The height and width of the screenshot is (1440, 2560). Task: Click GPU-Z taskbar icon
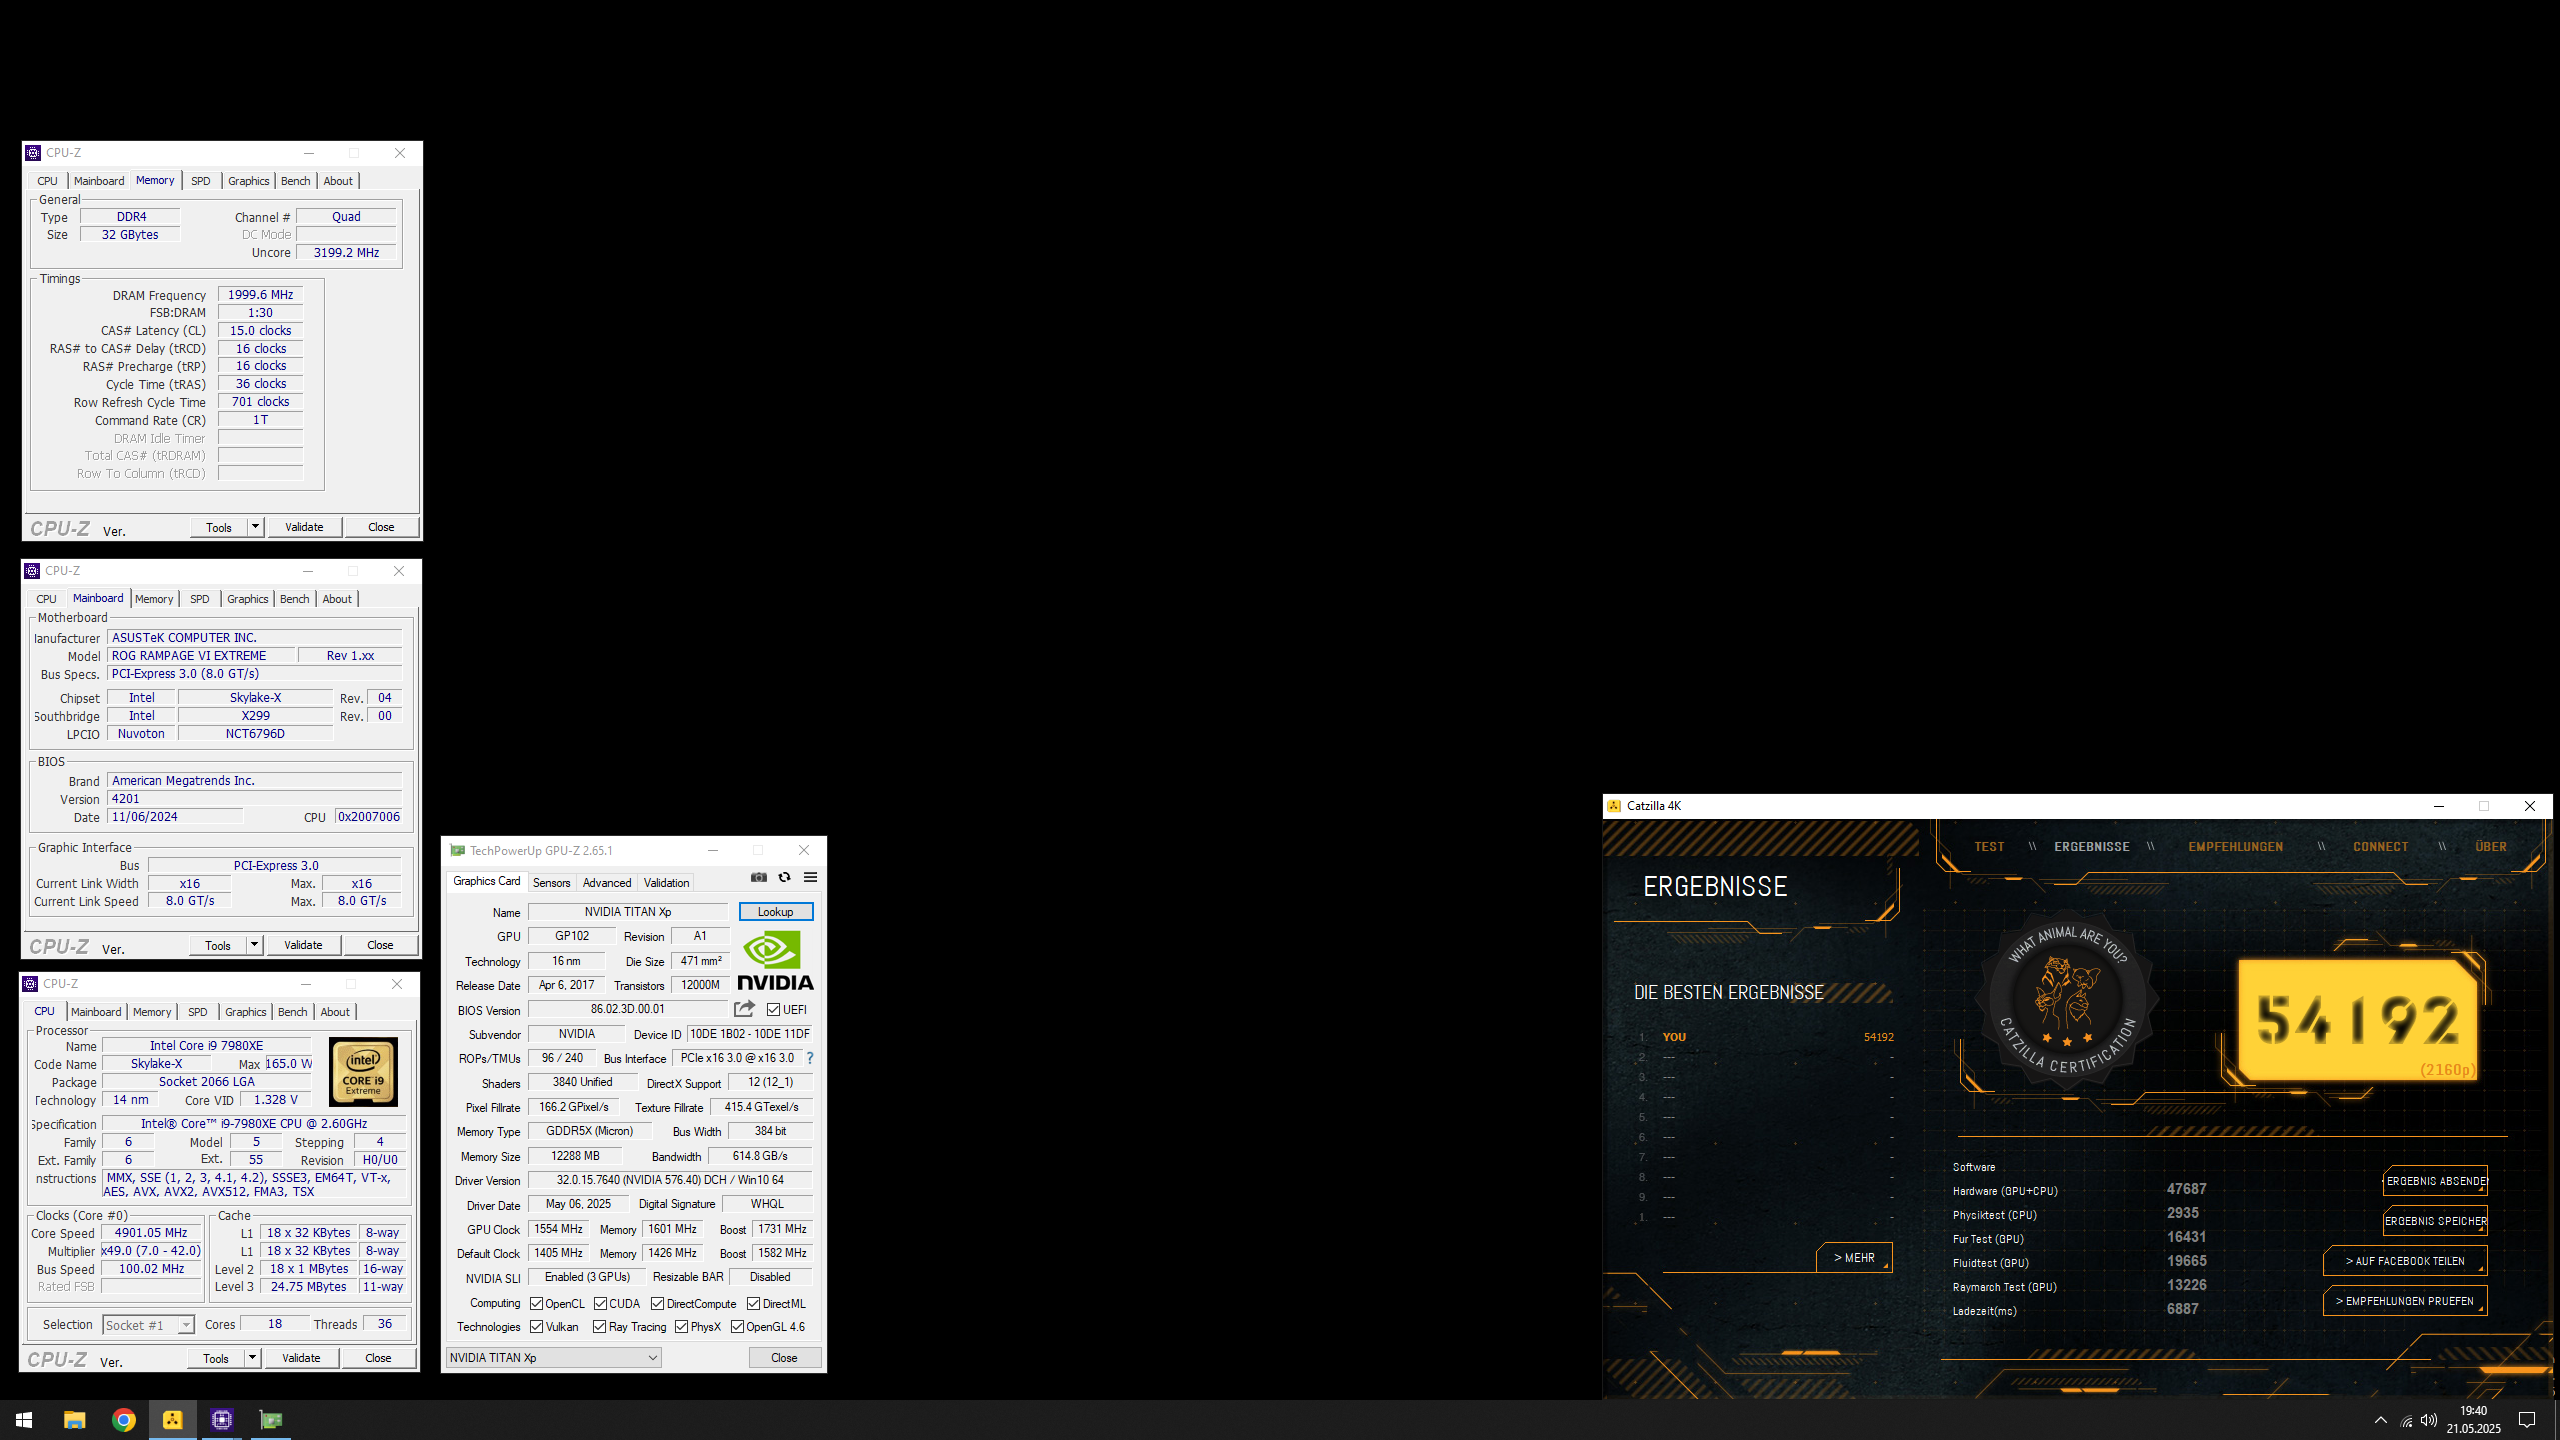coord(271,1420)
